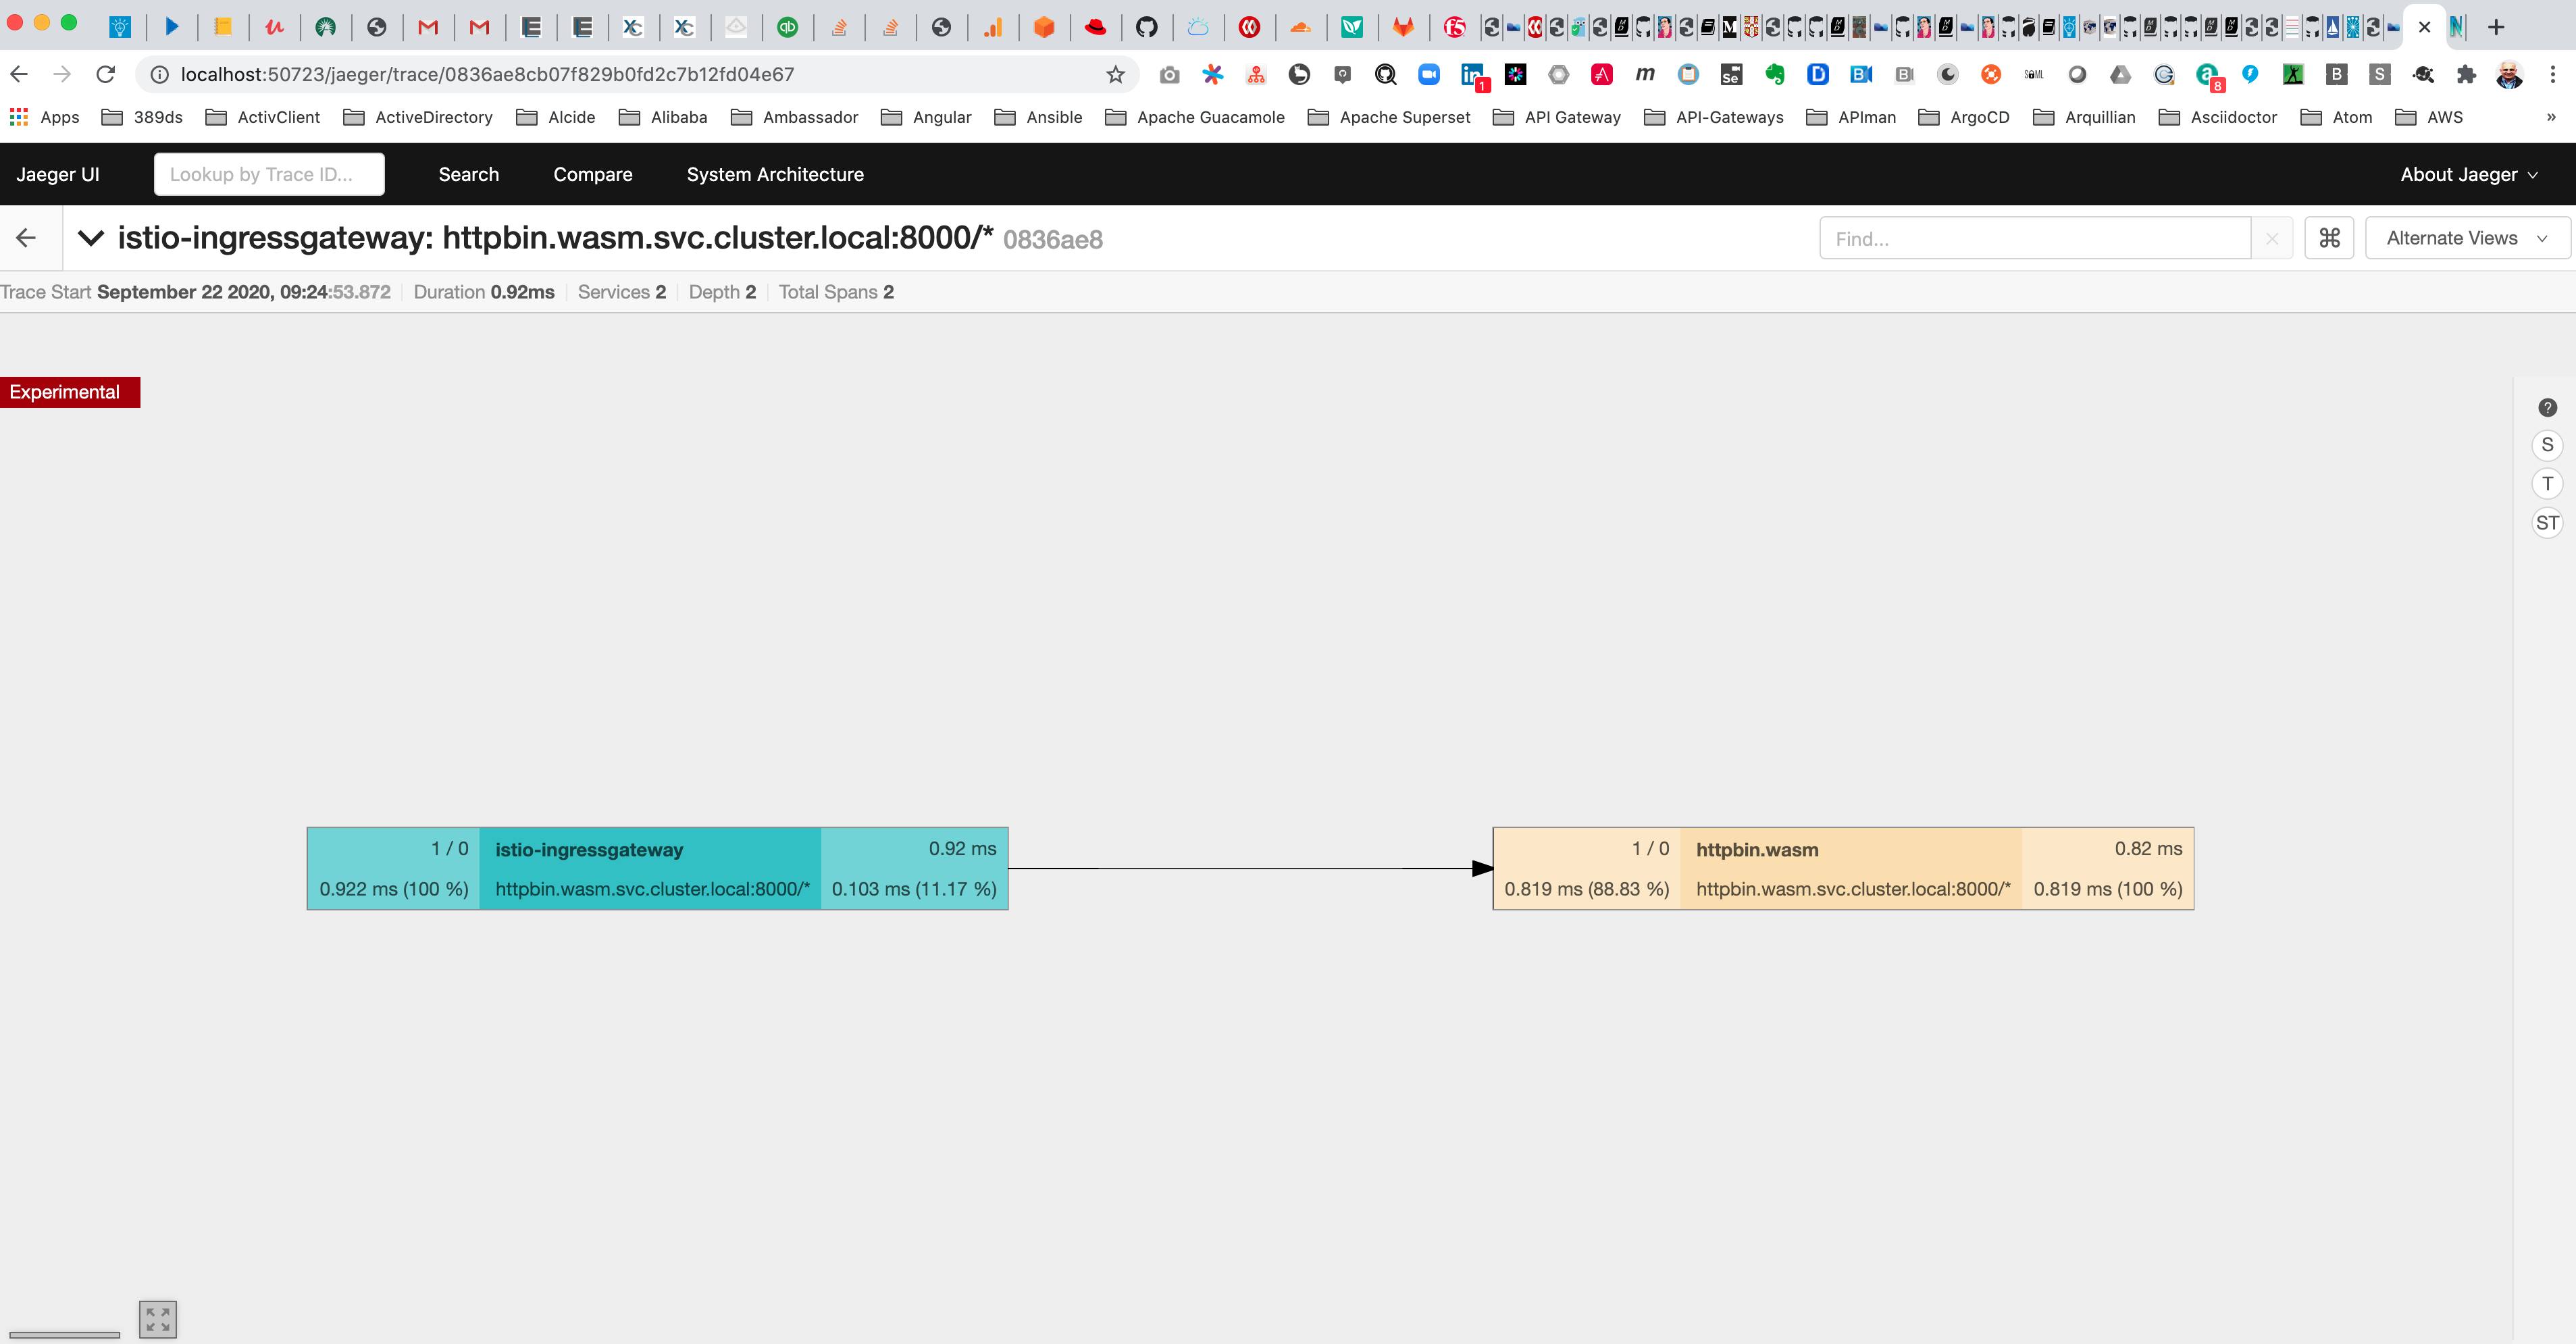This screenshot has width=2576, height=1344.
Task: Click the Find search input
Action: coord(2035,239)
